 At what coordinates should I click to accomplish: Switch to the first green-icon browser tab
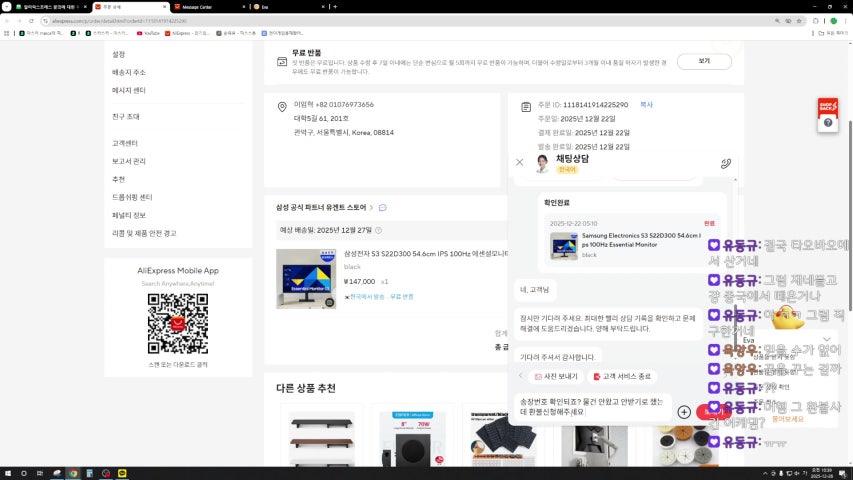point(50,7)
